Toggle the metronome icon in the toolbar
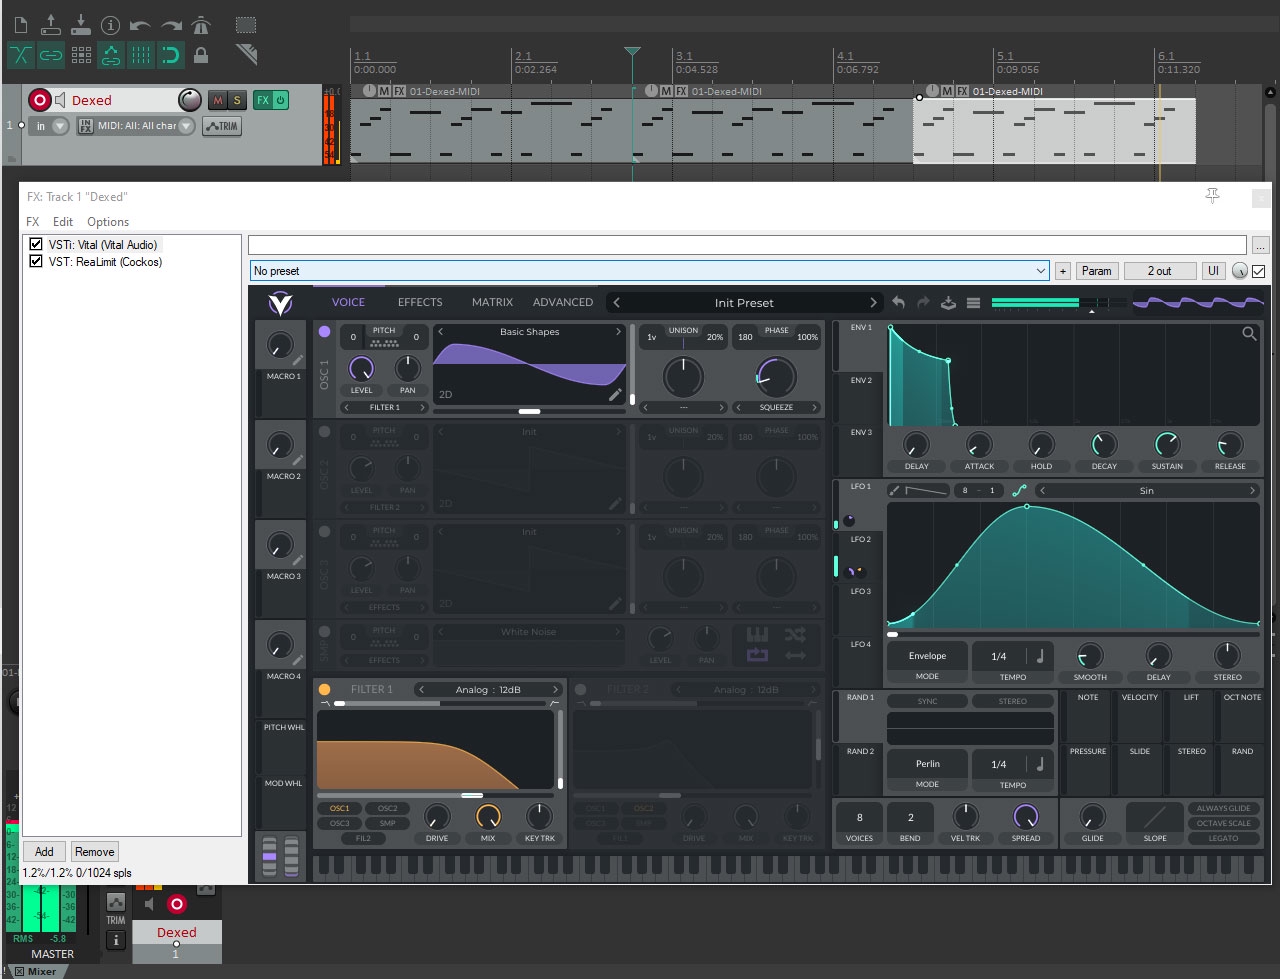 pyautogui.click(x=200, y=25)
